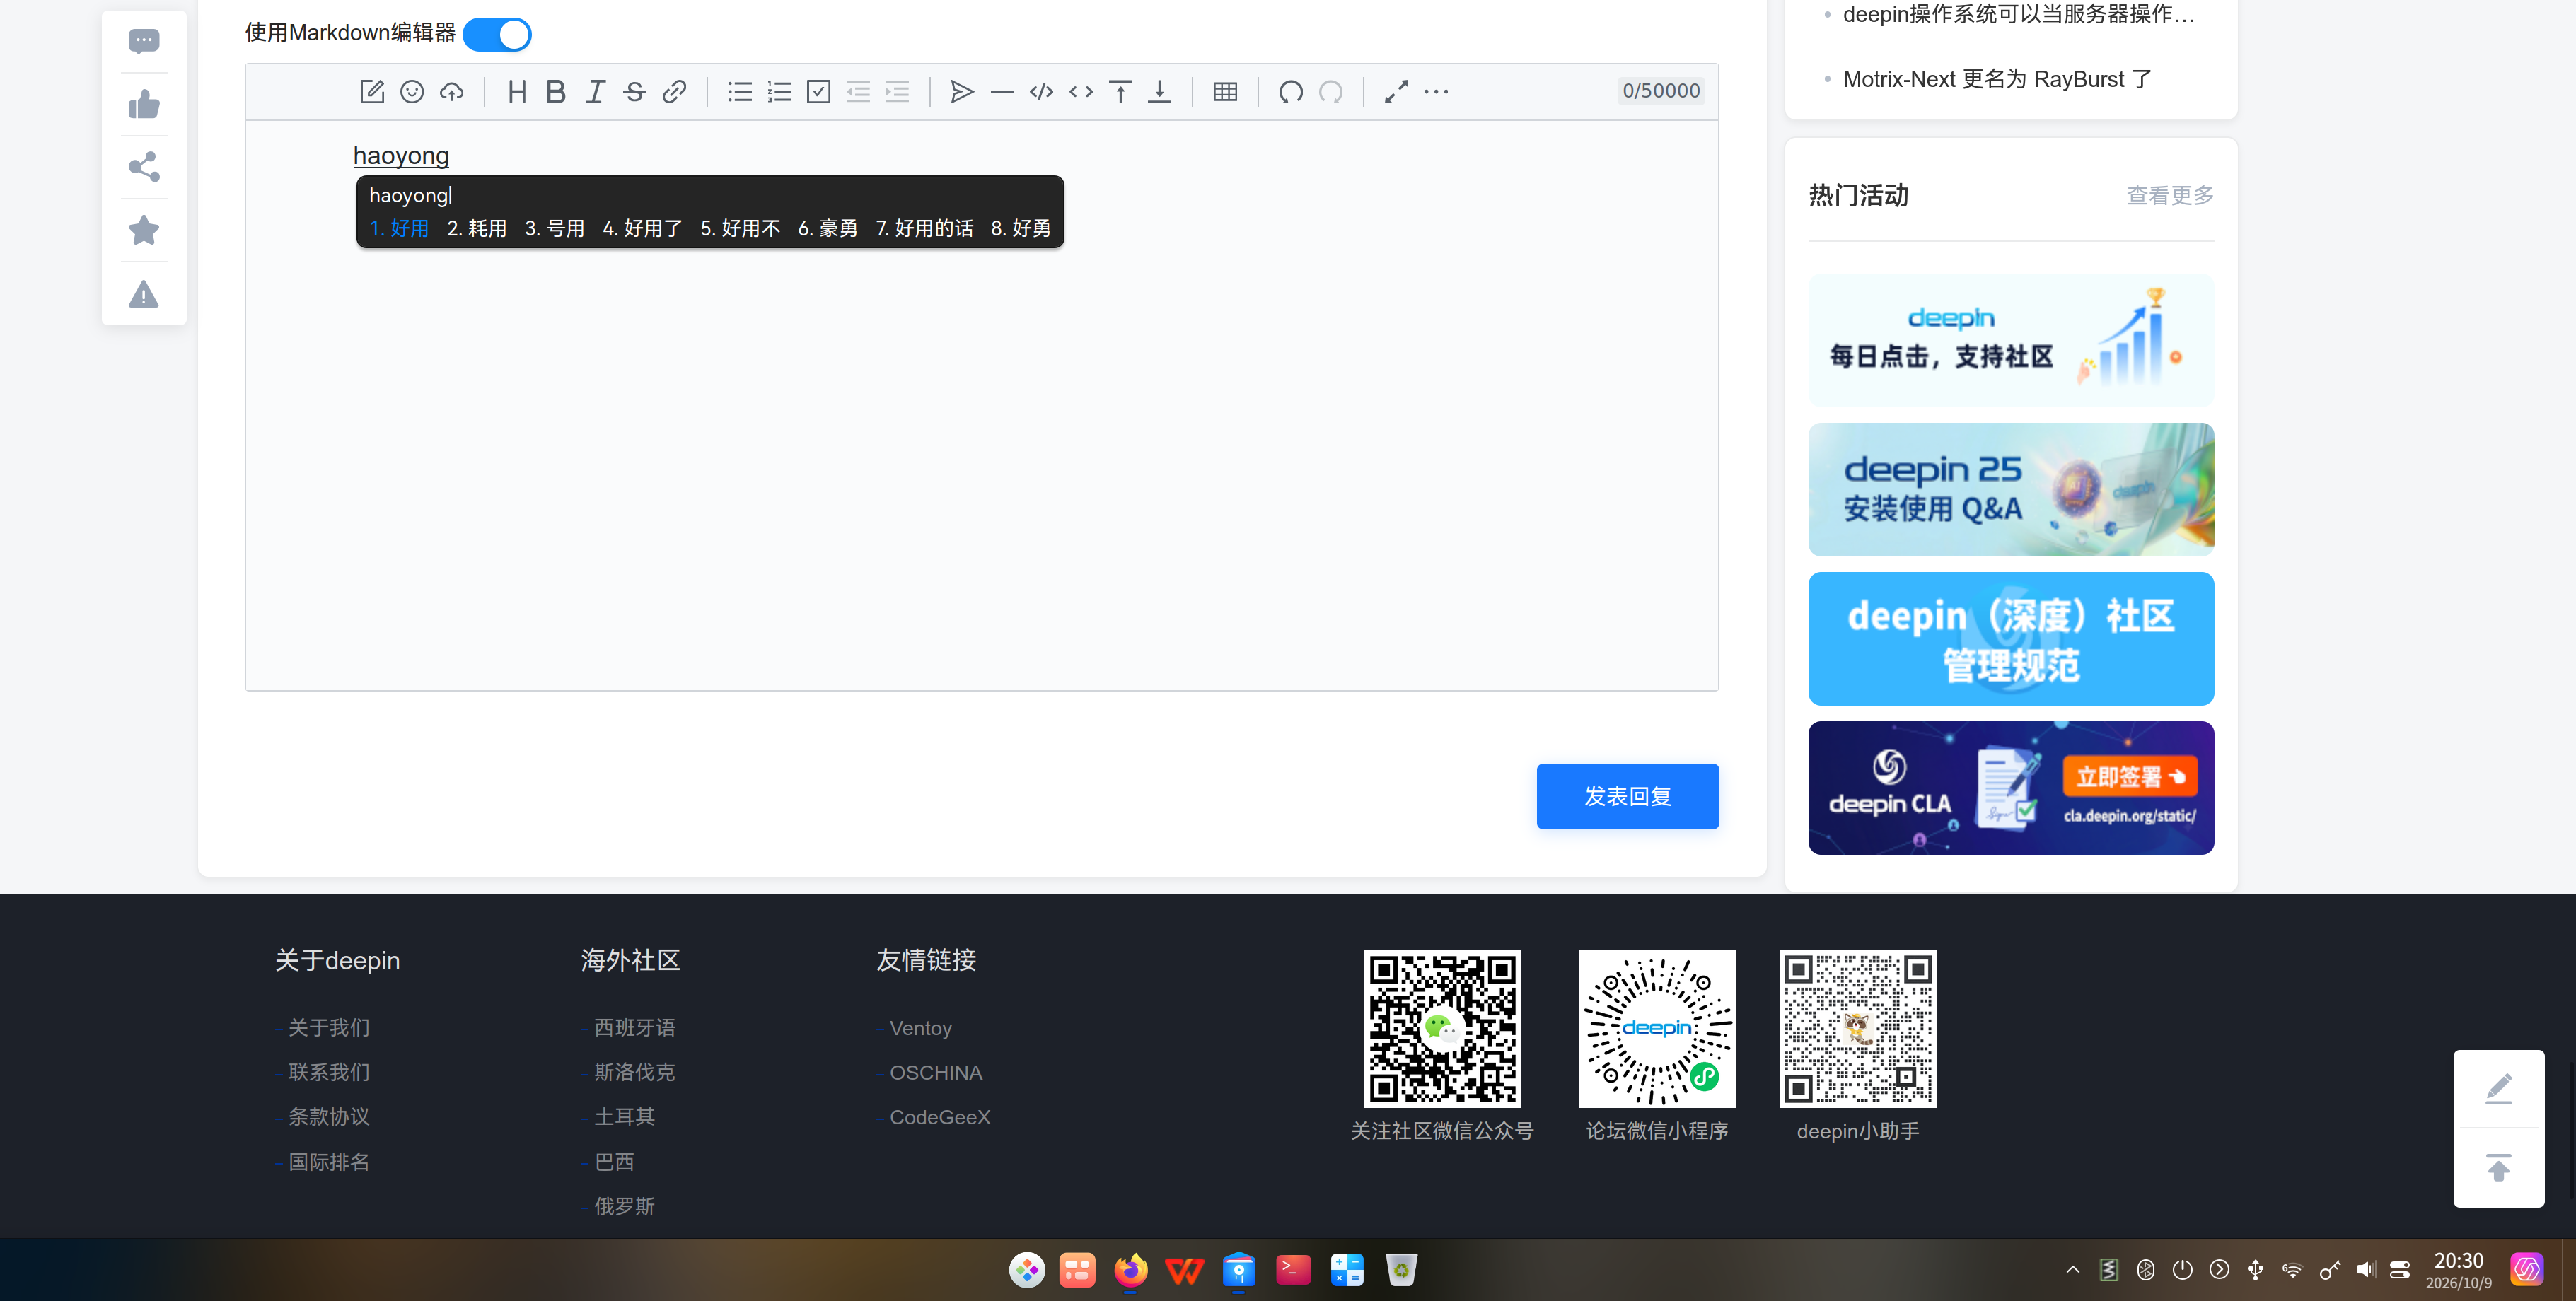2576x1301 pixels.
Task: Open launcher in the dock
Action: click(1027, 1270)
